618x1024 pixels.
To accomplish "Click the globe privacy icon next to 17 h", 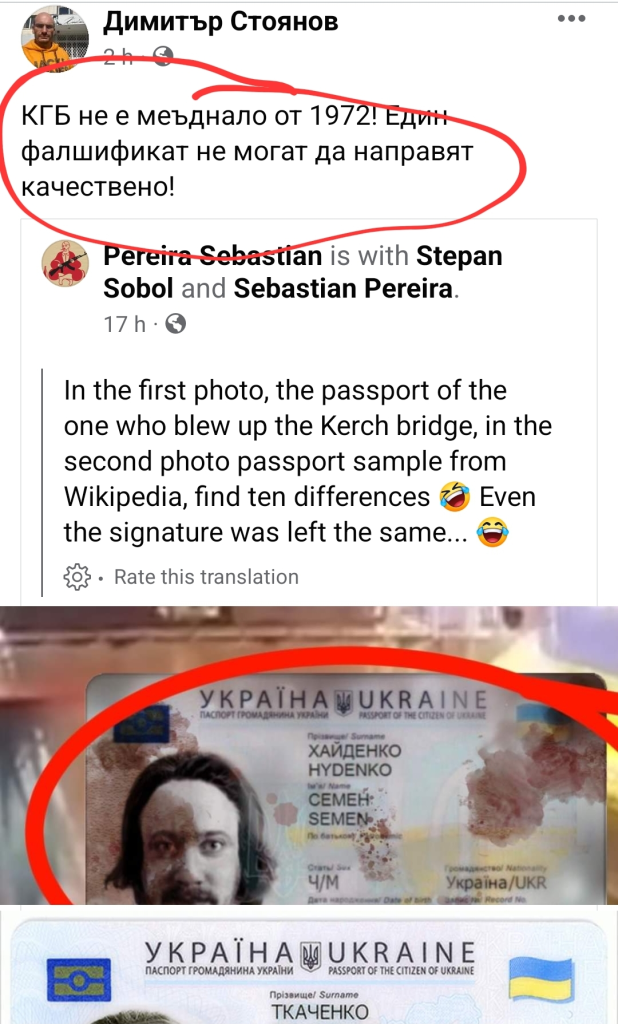I will 175,323.
